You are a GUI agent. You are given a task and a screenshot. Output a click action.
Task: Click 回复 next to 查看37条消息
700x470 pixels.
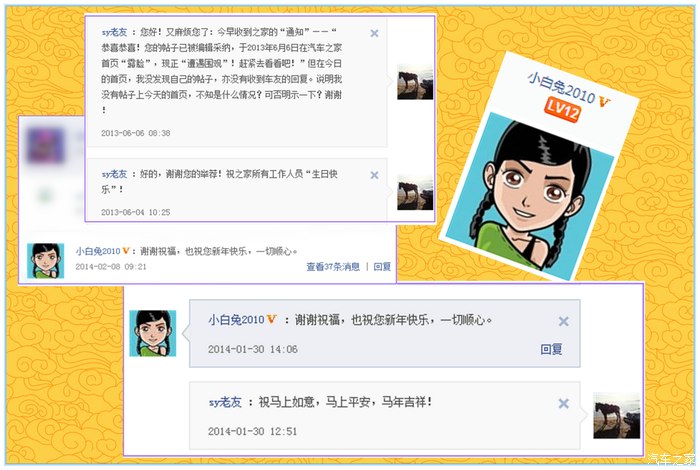pyautogui.click(x=382, y=266)
